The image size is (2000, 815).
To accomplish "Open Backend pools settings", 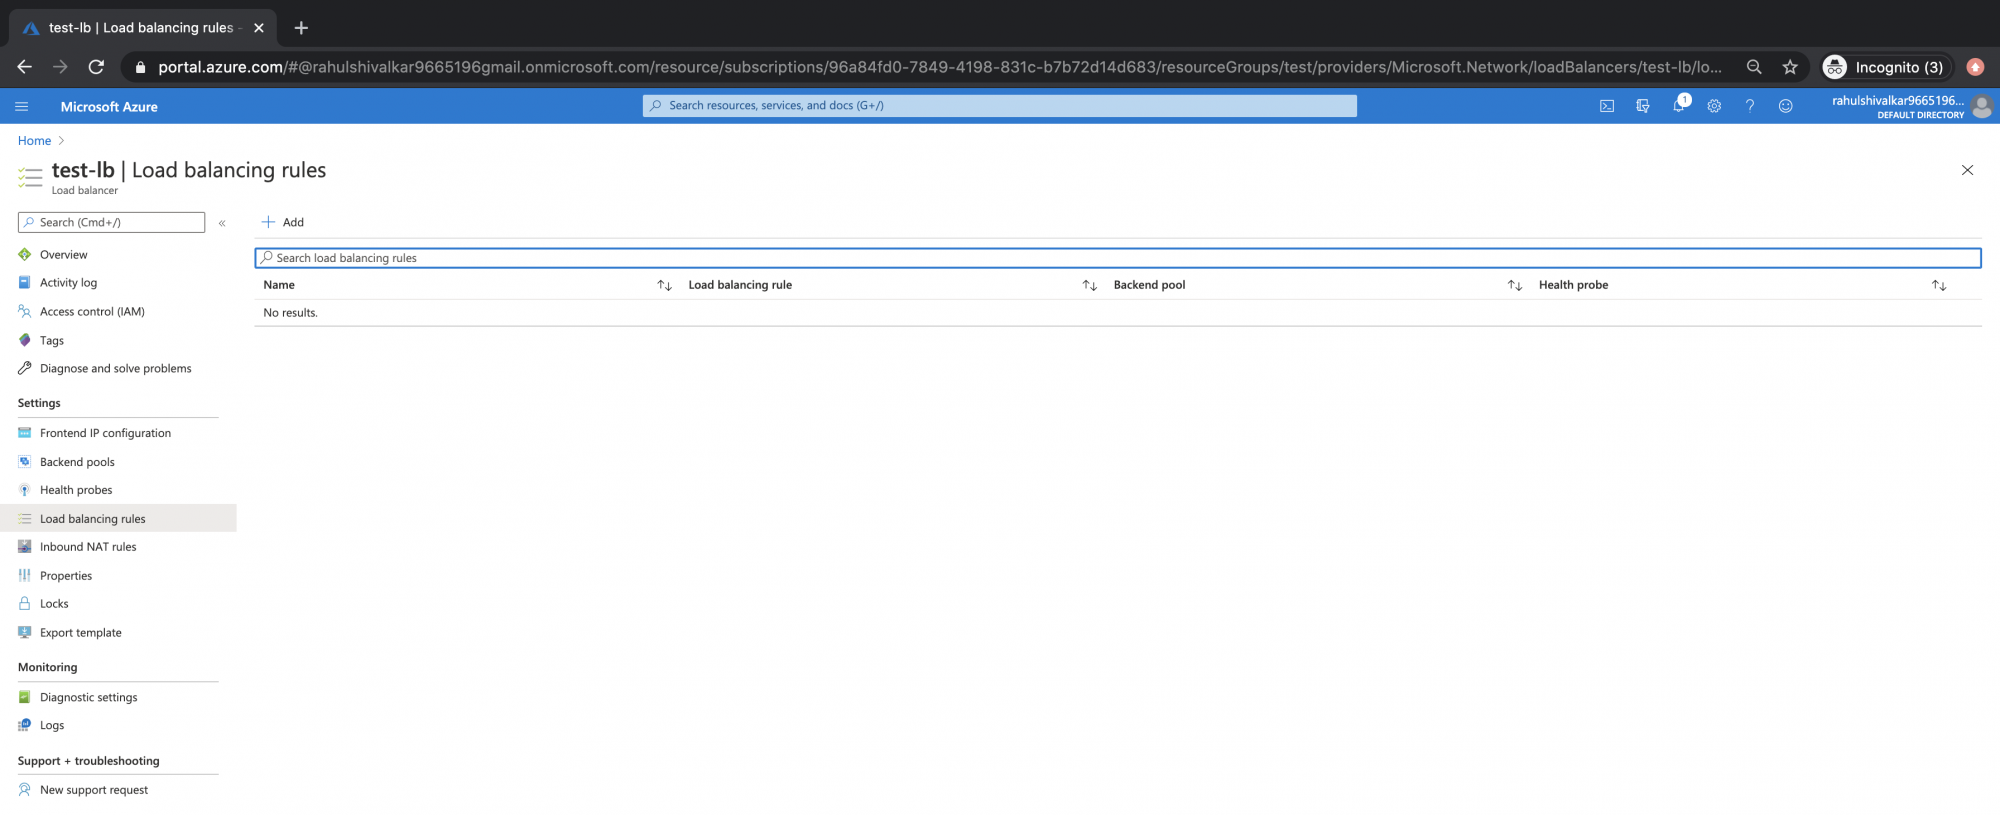I will pos(77,462).
